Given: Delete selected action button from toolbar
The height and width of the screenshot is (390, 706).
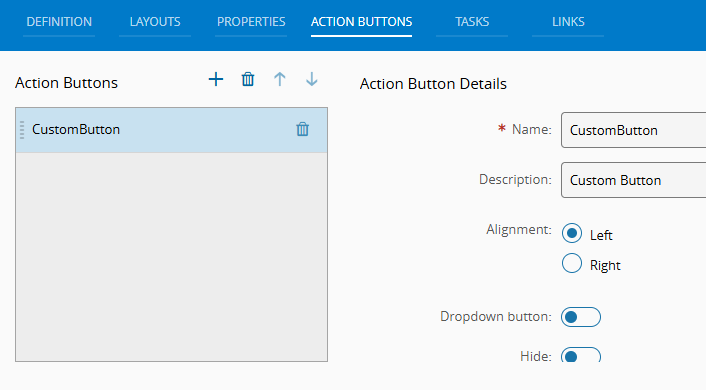Looking at the screenshot, I should point(248,79).
